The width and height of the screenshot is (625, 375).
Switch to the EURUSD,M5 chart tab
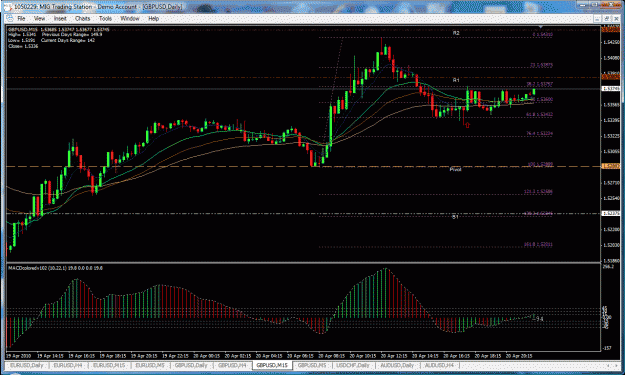click(x=150, y=365)
